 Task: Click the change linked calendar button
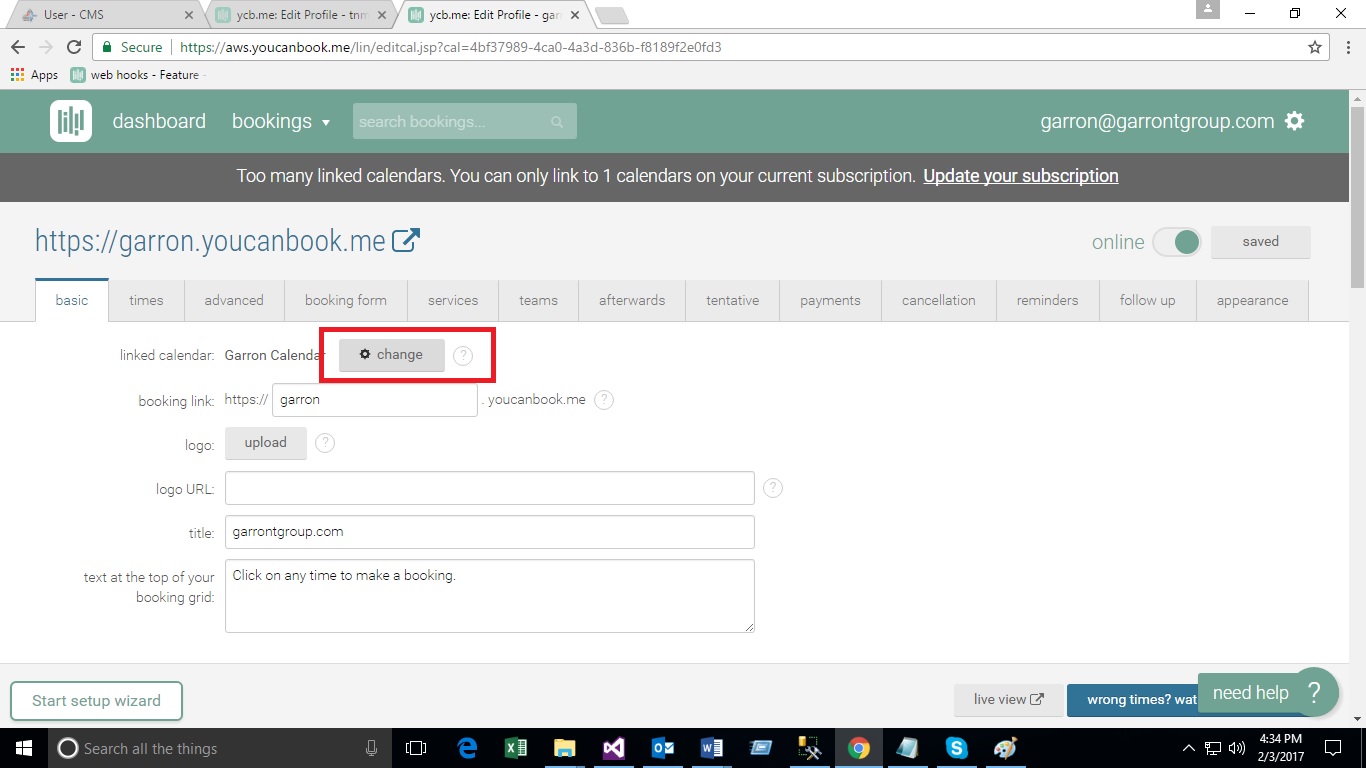point(391,355)
